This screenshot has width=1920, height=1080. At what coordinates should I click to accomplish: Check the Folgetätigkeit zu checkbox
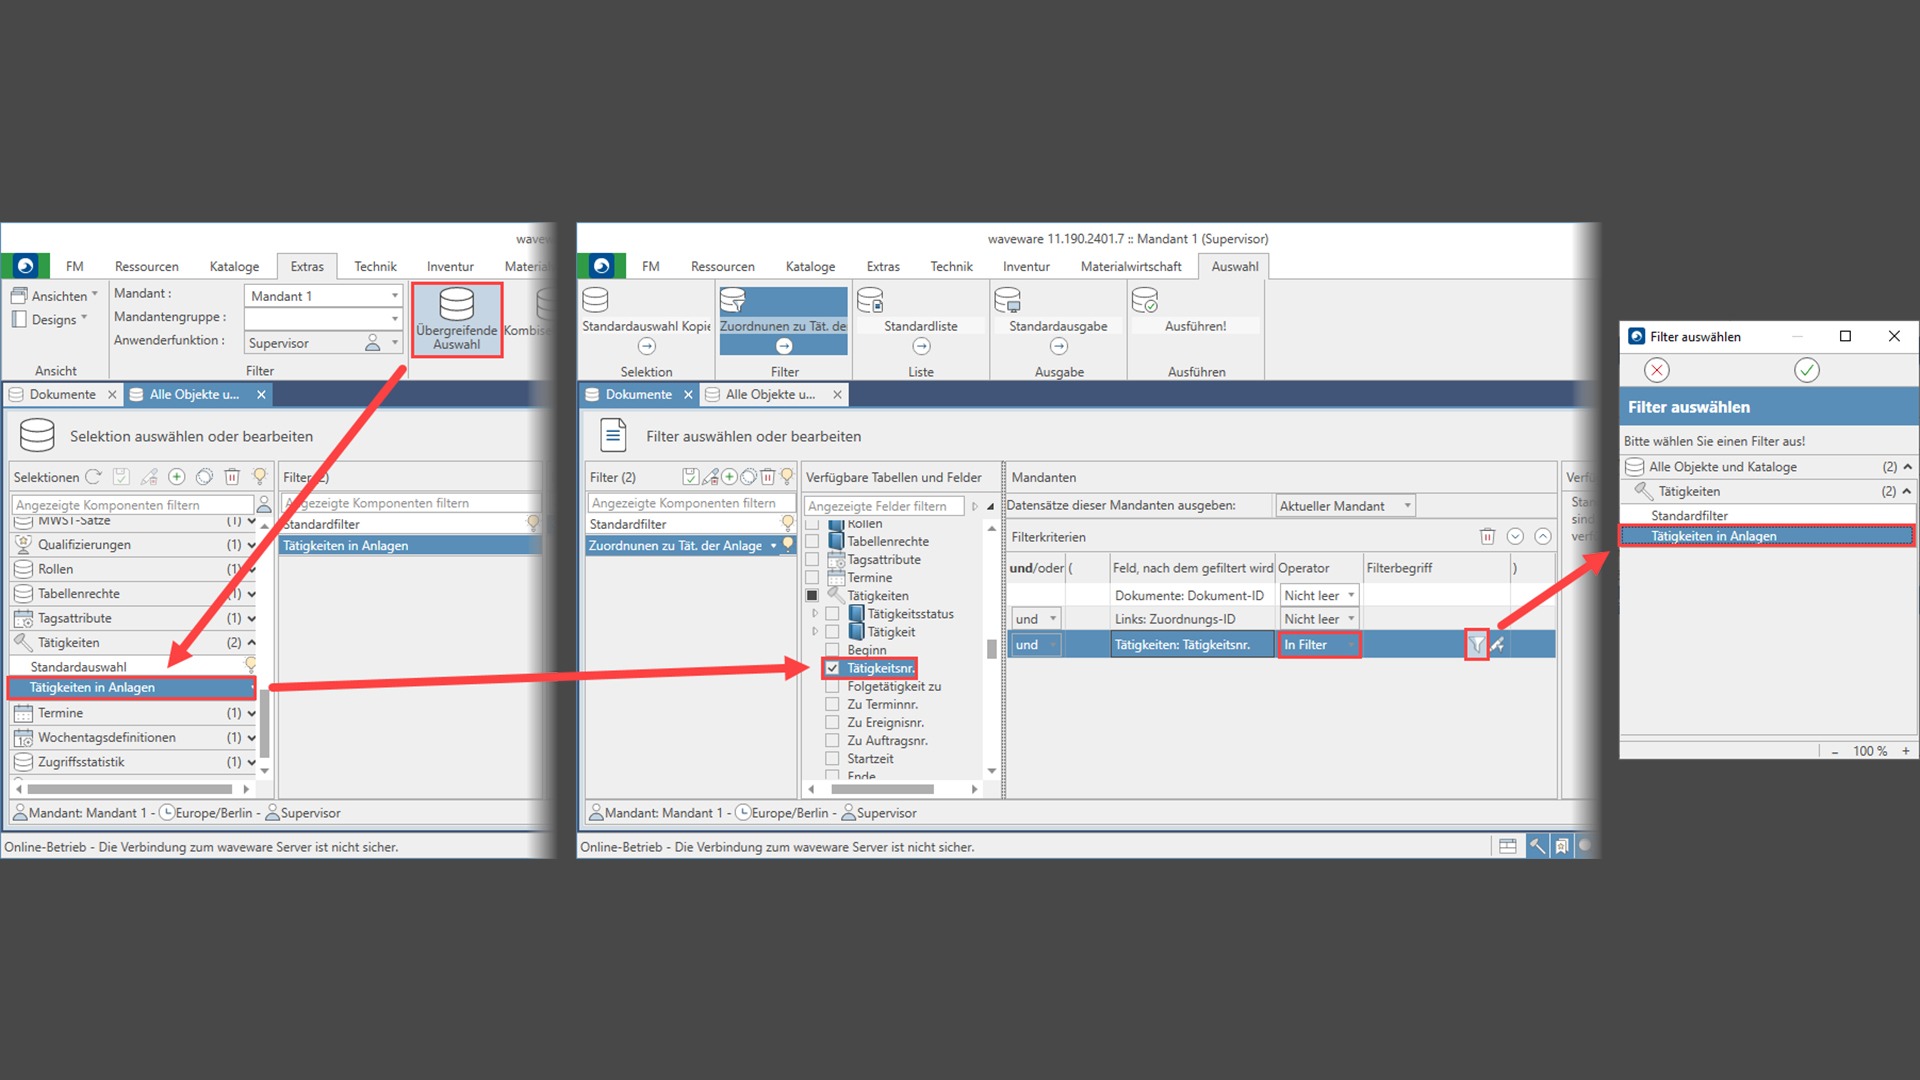[x=832, y=687]
